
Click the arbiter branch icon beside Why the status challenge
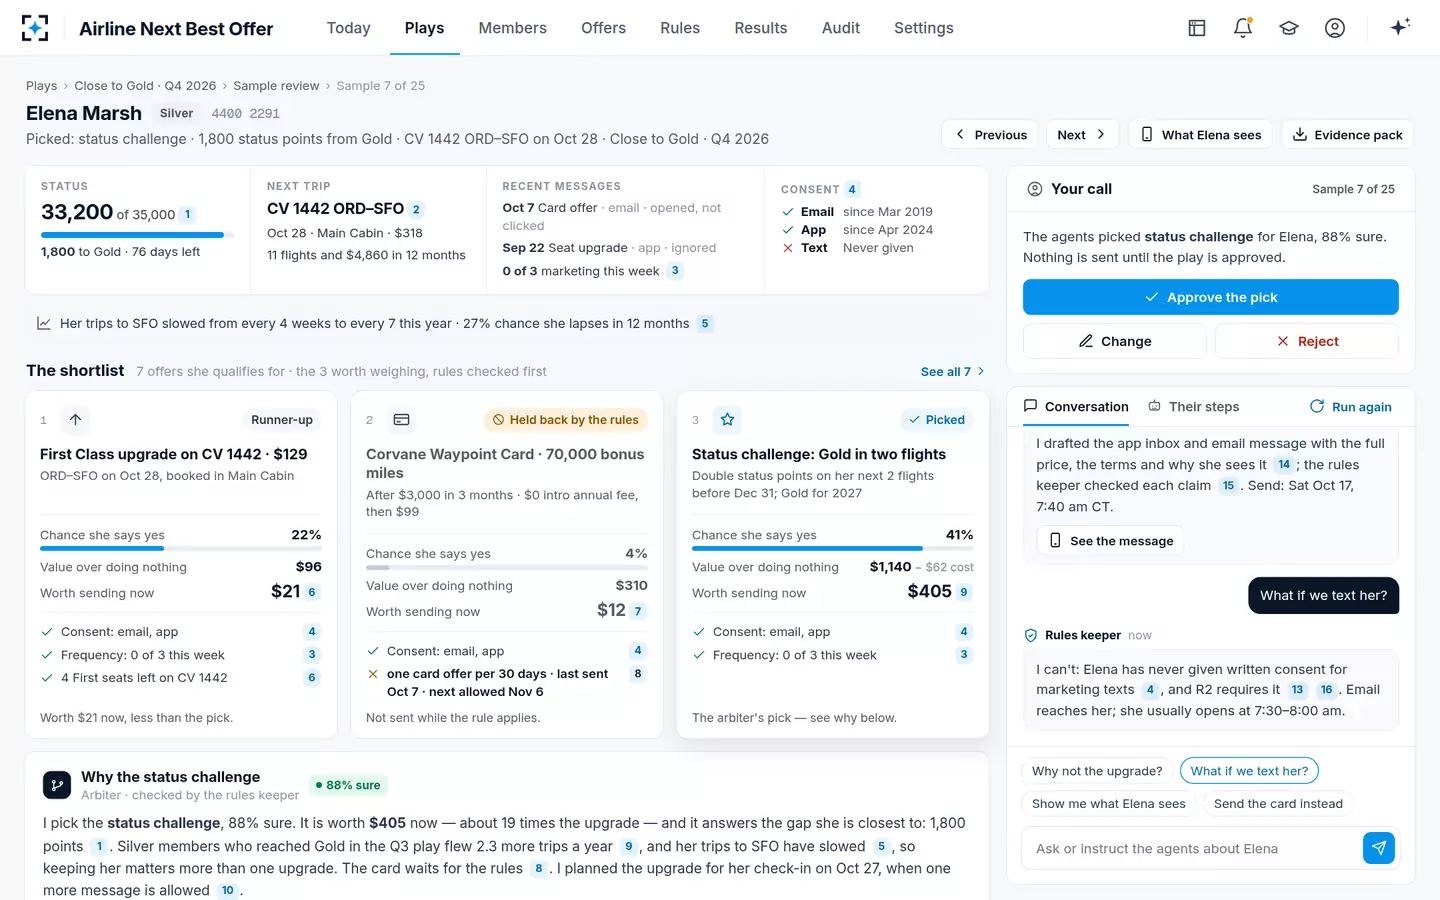(x=57, y=785)
